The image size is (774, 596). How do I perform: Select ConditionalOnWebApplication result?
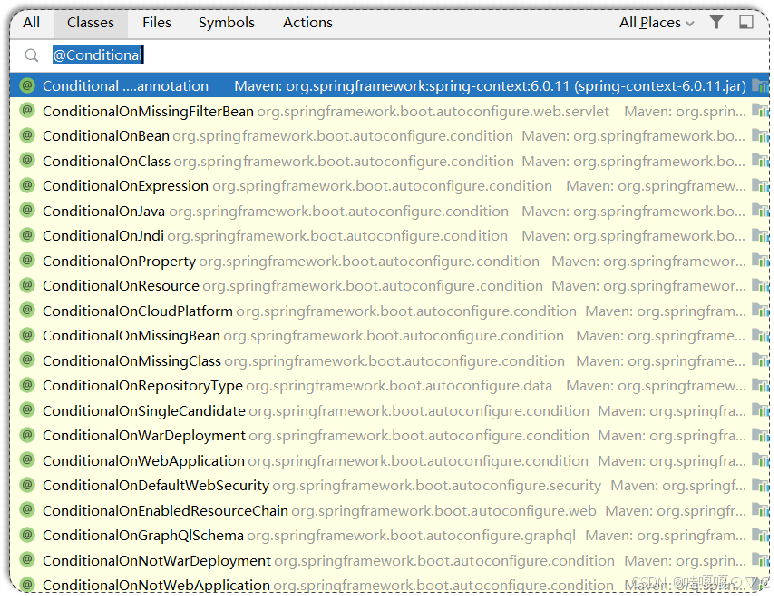point(389,461)
